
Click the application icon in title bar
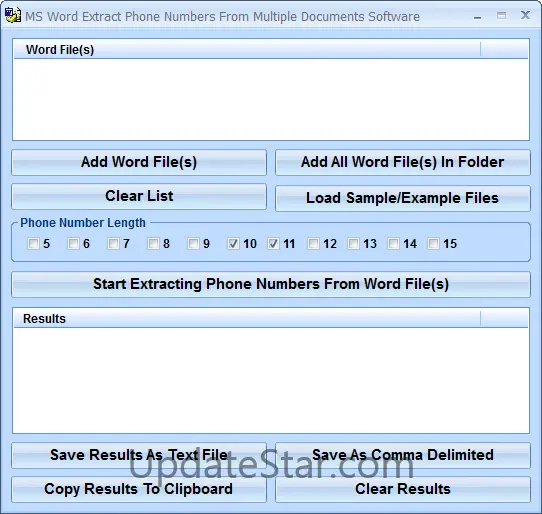point(13,16)
